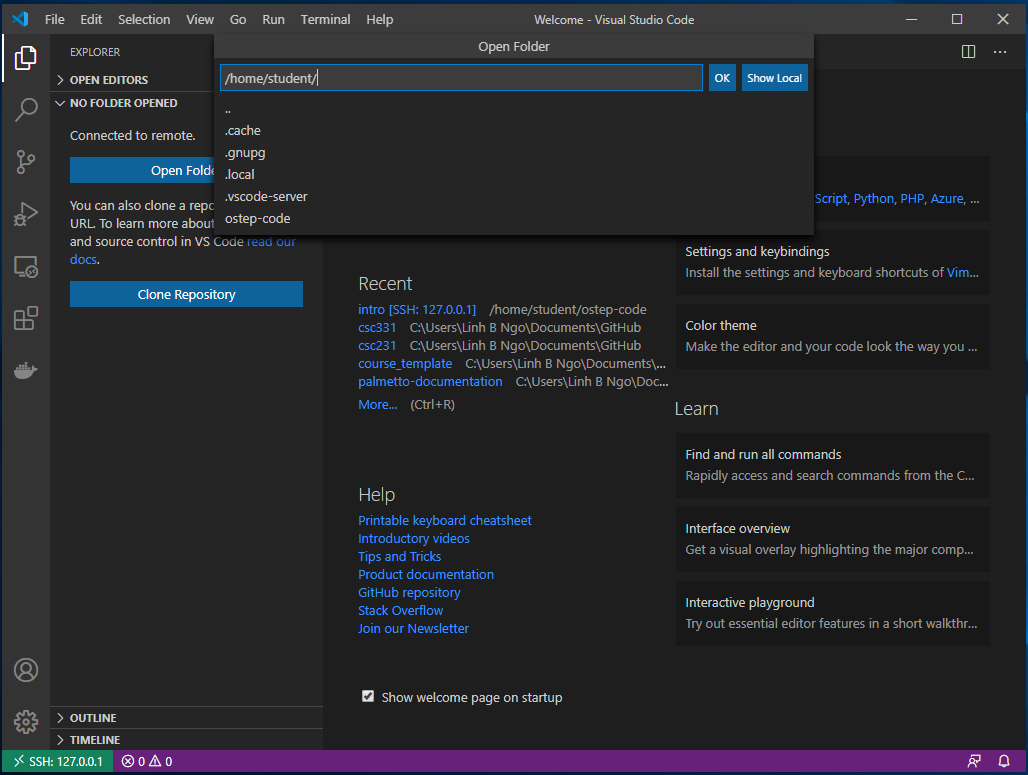
Task: Select the .local folder entry
Action: 514,174
